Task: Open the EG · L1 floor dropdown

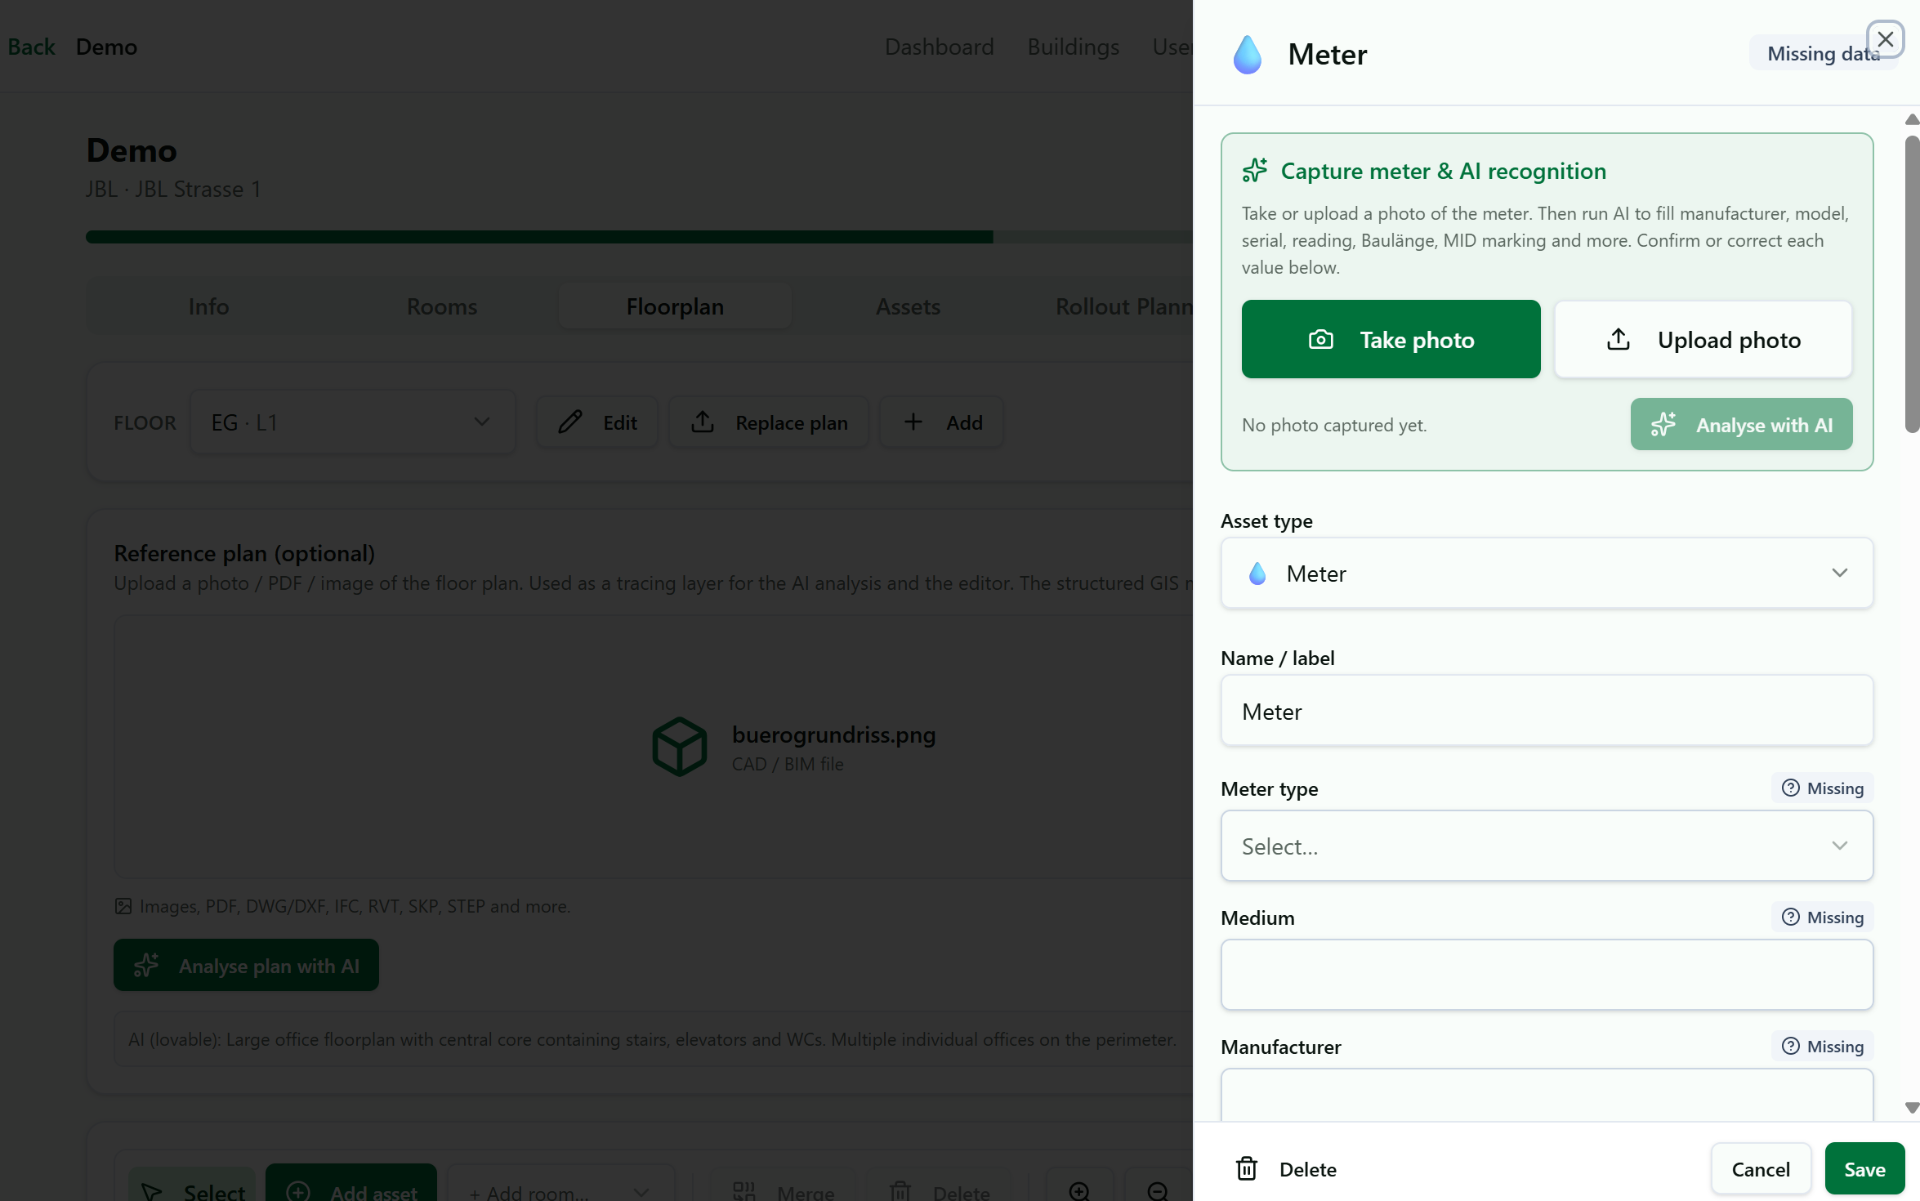Action: tap(352, 422)
